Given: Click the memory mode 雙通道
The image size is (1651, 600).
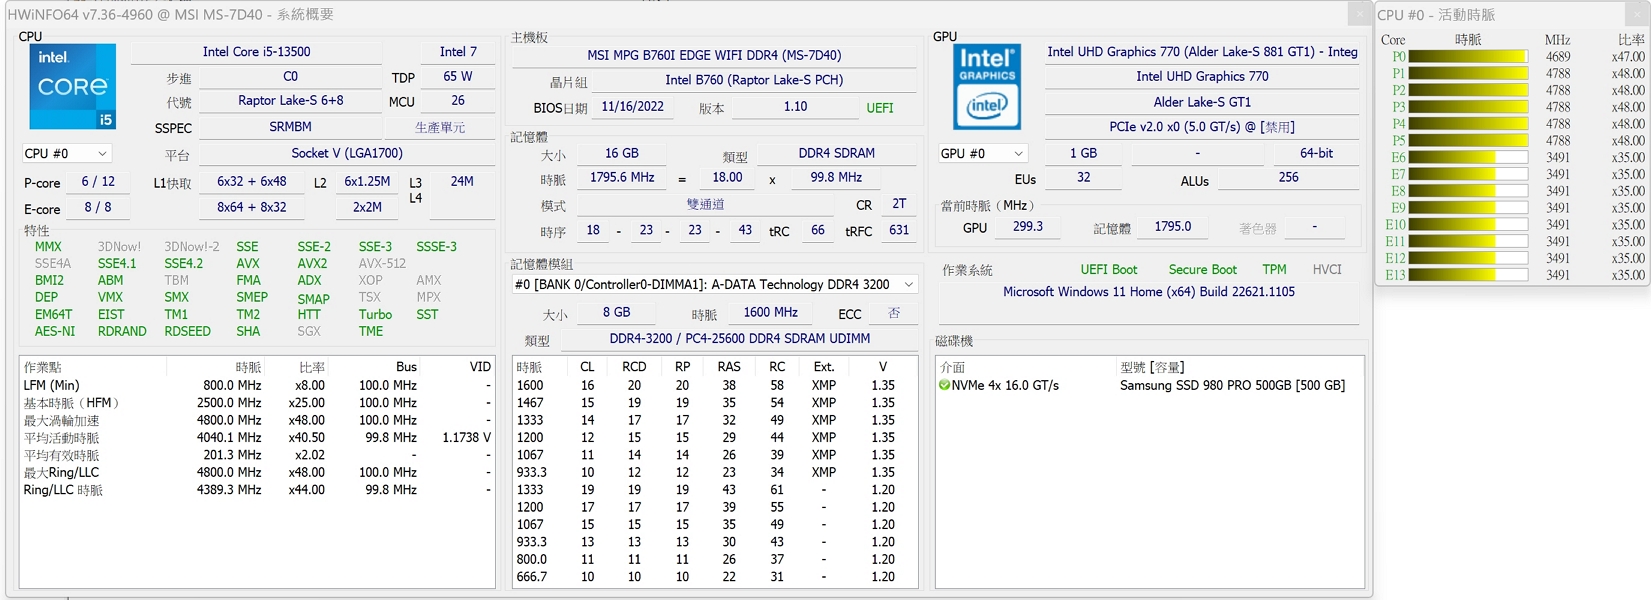Looking at the screenshot, I should point(705,204).
